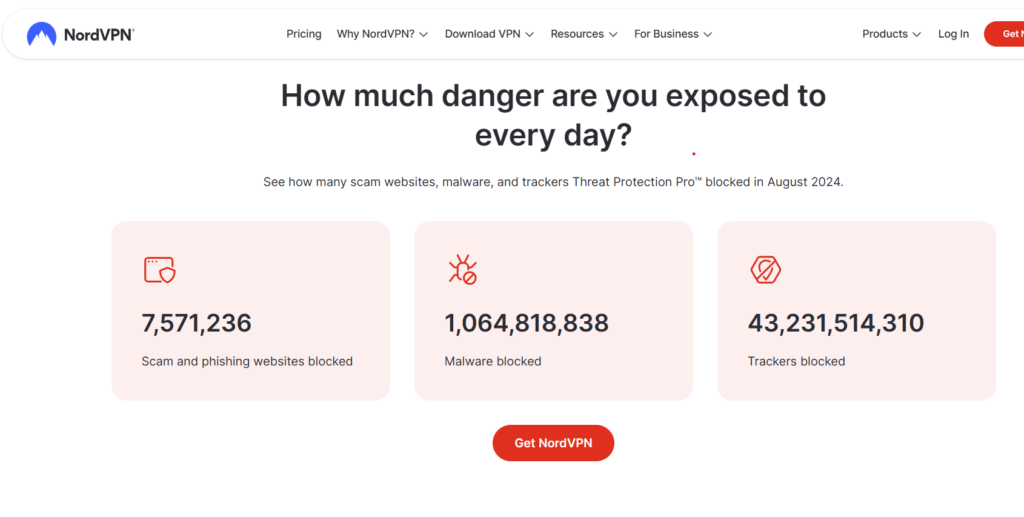This screenshot has height=517, width=1024.
Task: Click the trackers blocked hexagon icon
Action: [x=765, y=270]
